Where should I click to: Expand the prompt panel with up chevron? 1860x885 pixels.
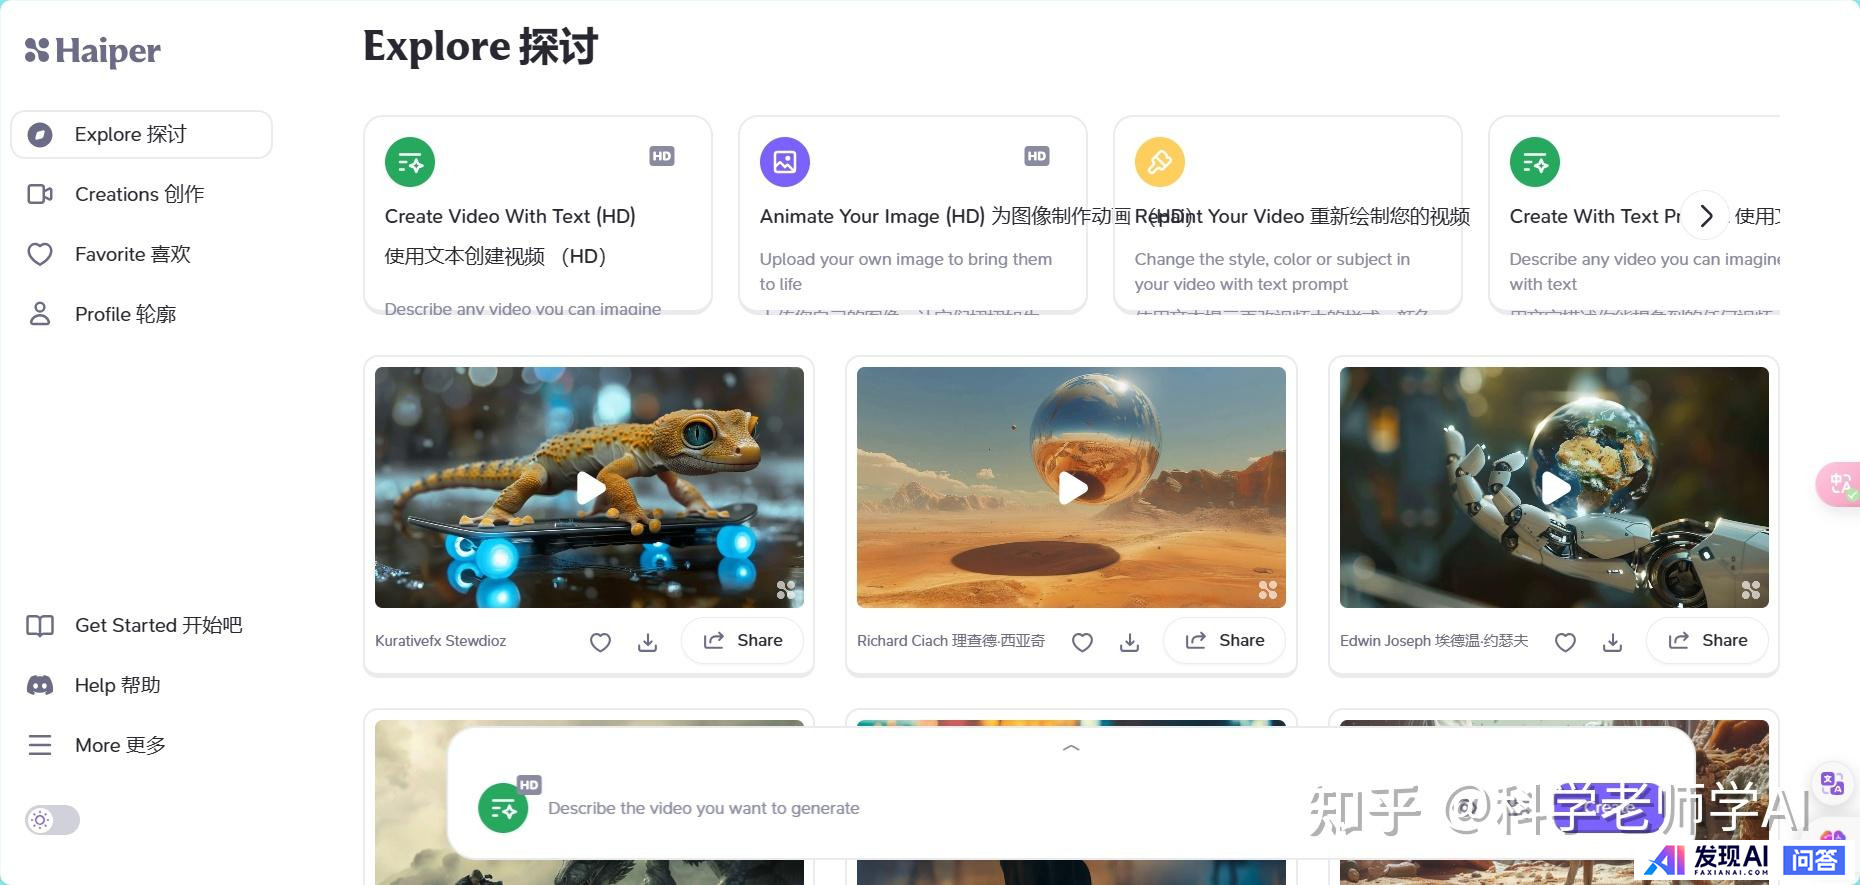1071,748
